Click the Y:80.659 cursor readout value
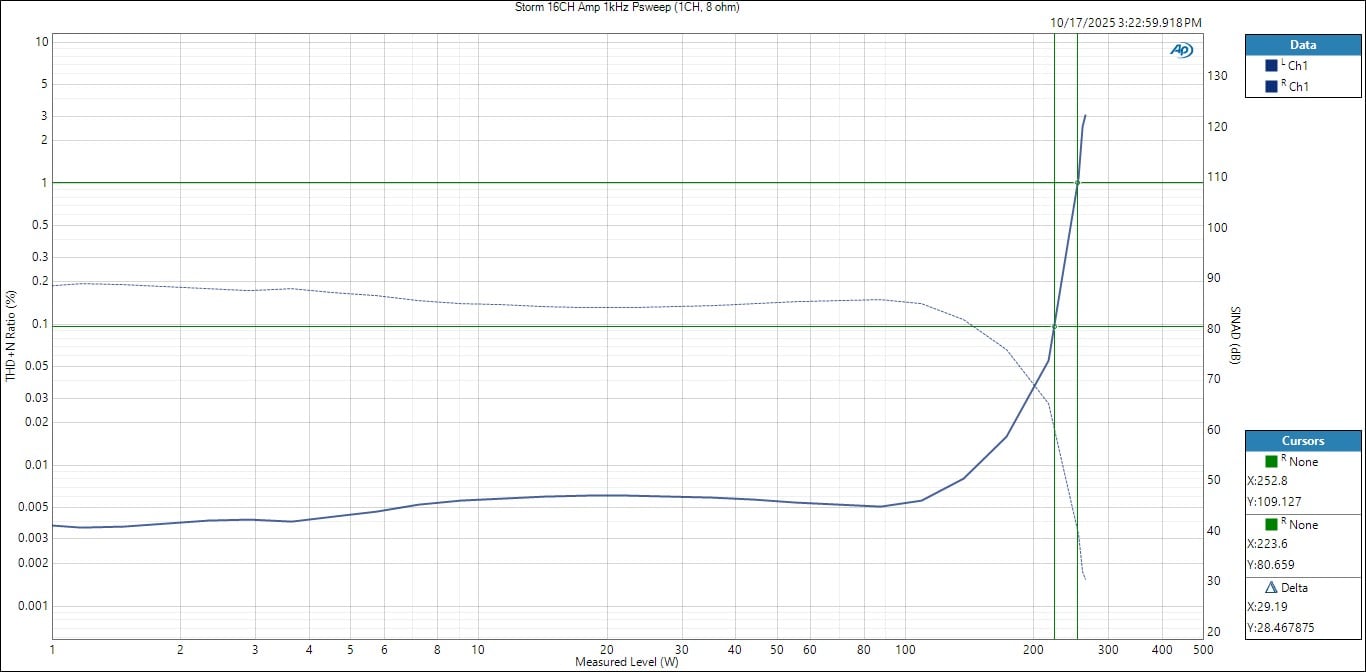The image size is (1366, 672). coord(1271,564)
